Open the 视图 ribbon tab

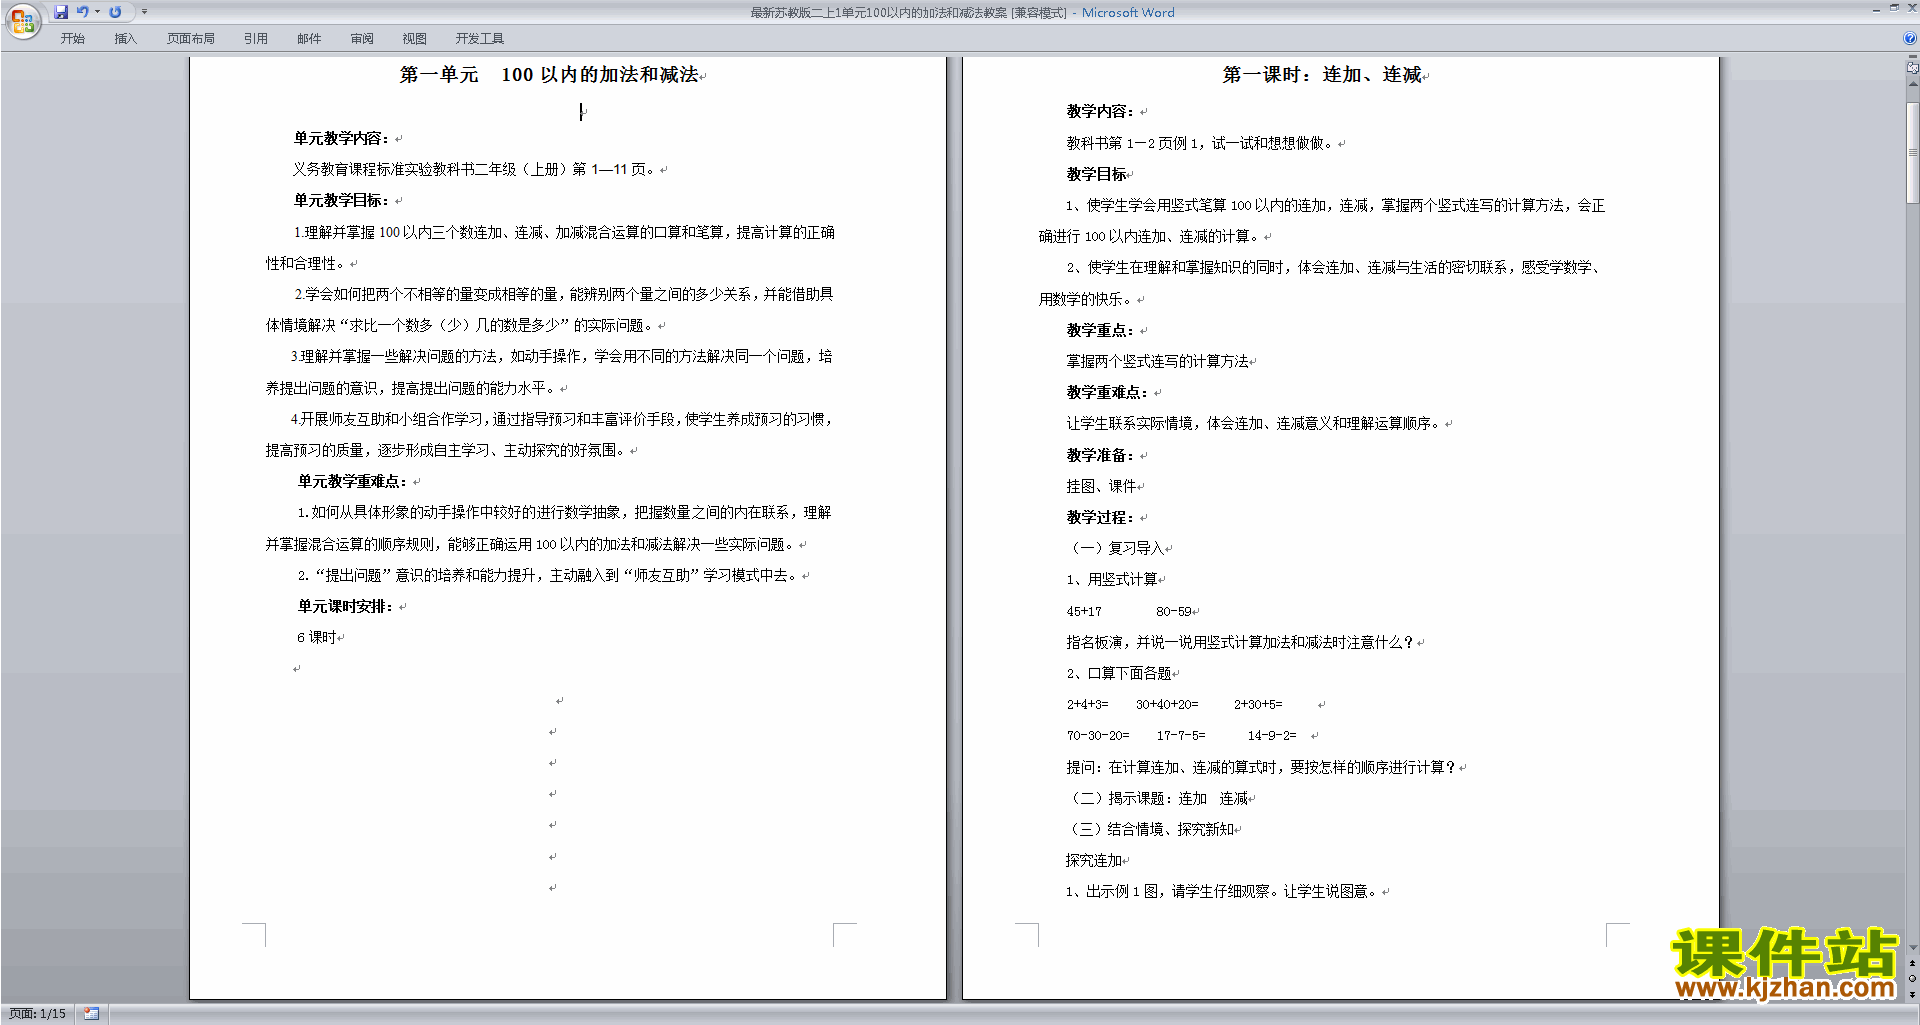tap(415, 39)
